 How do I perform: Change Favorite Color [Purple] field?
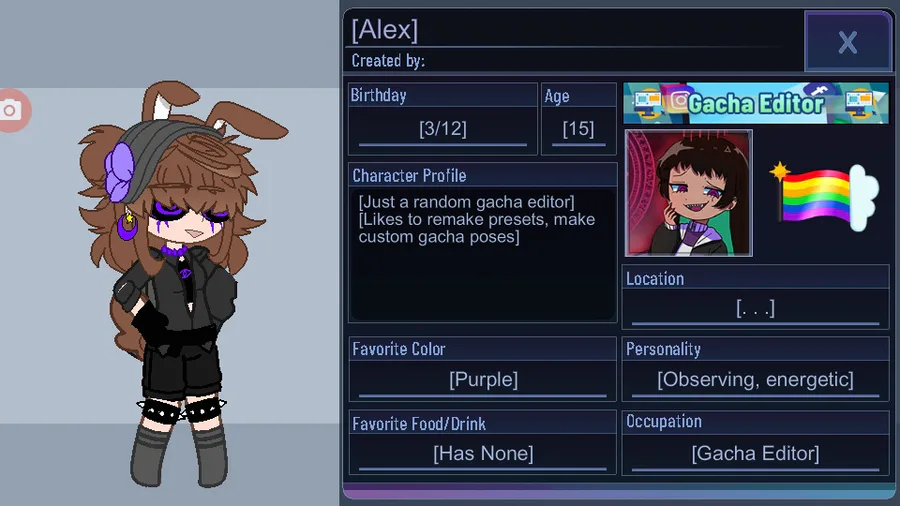(x=483, y=379)
